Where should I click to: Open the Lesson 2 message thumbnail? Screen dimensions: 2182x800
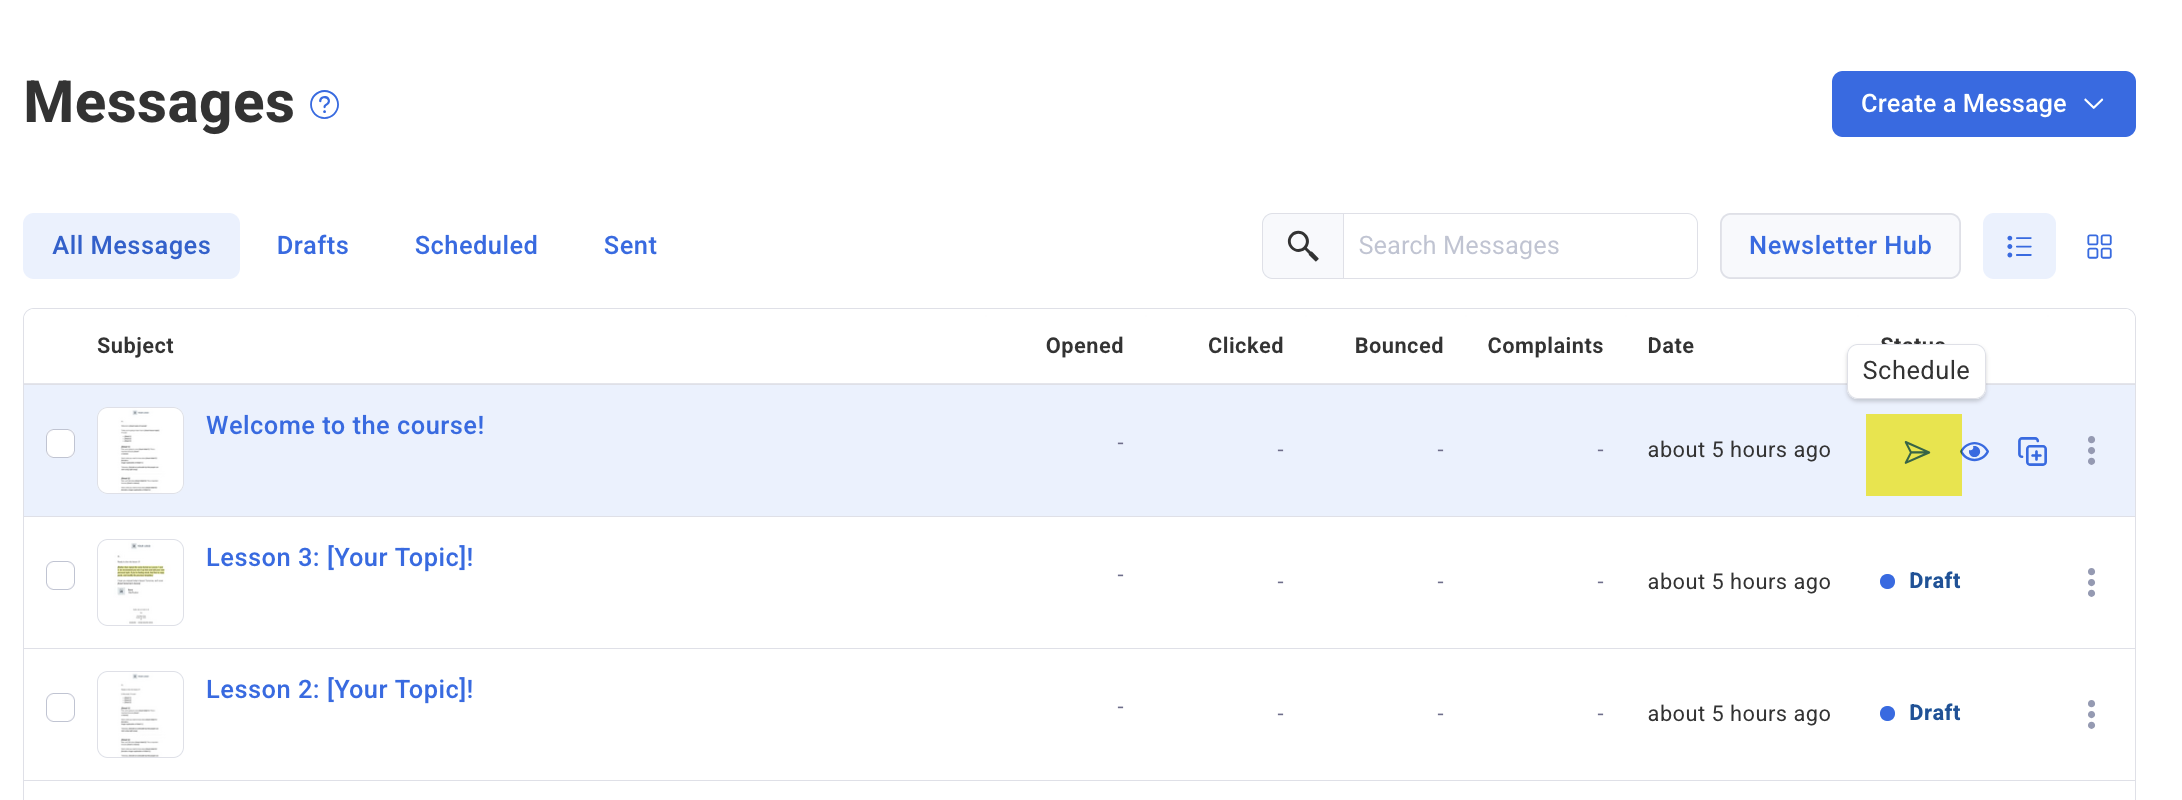tap(140, 714)
